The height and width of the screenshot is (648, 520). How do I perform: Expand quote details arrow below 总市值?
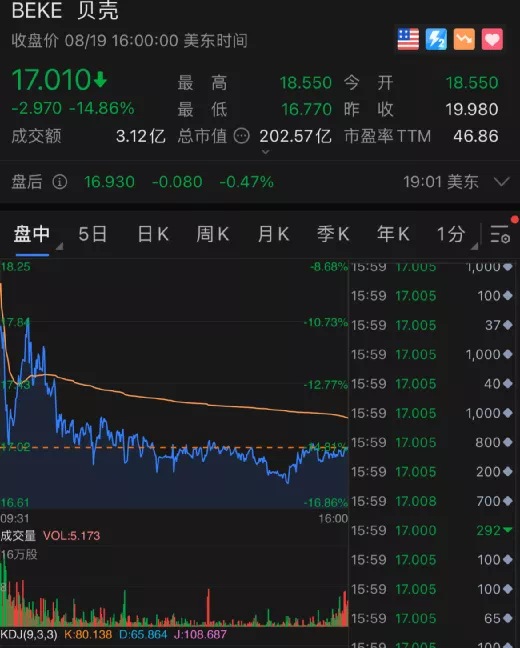click(266, 152)
